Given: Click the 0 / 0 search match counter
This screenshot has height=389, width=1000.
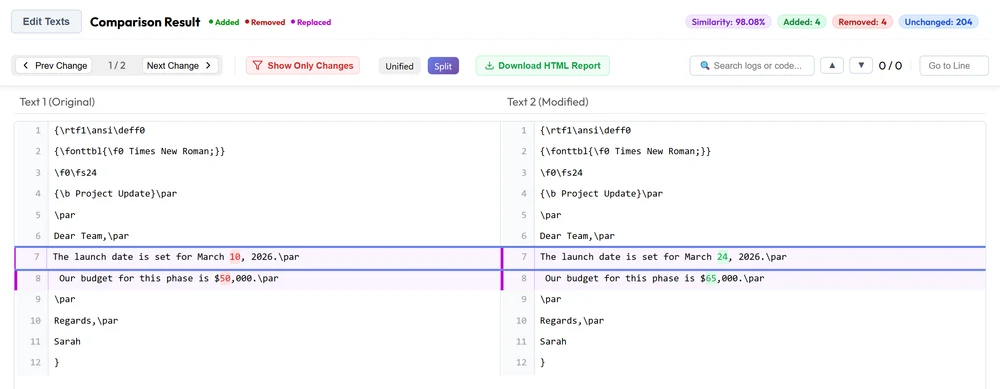Looking at the screenshot, I should [x=890, y=66].
